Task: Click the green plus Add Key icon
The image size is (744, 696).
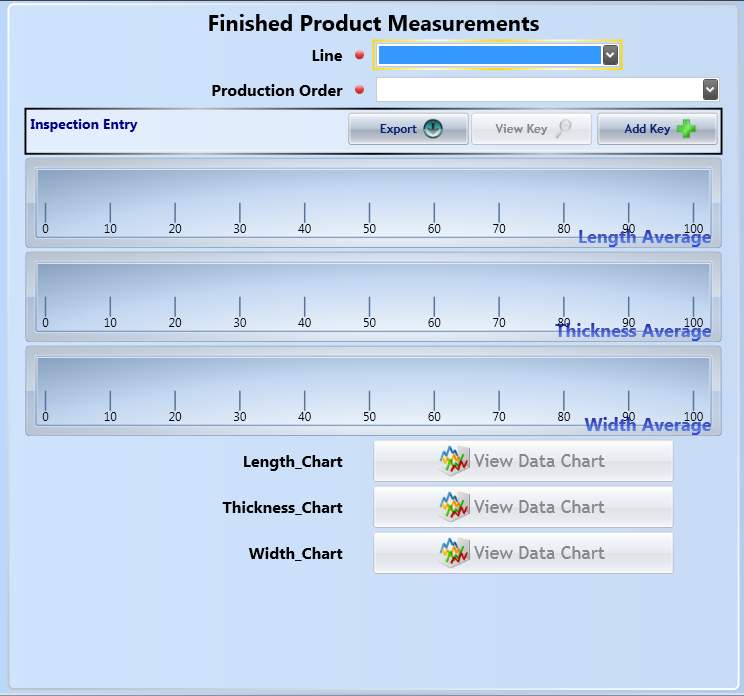Action: click(x=687, y=129)
